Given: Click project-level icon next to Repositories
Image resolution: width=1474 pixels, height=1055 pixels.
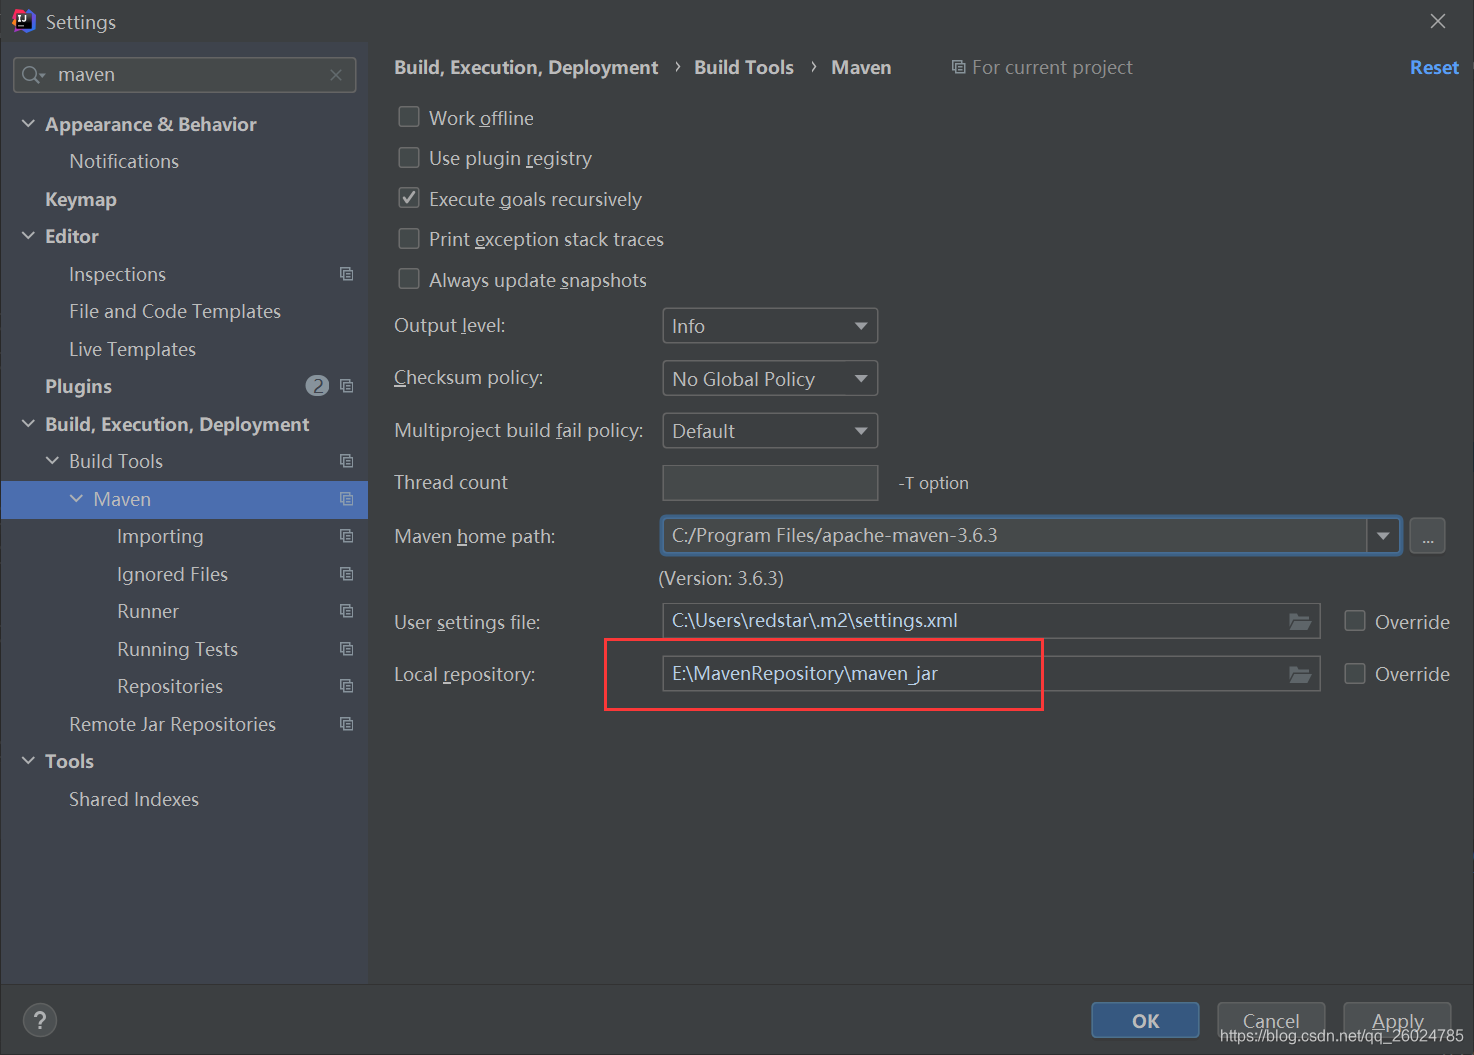Looking at the screenshot, I should click(x=347, y=686).
